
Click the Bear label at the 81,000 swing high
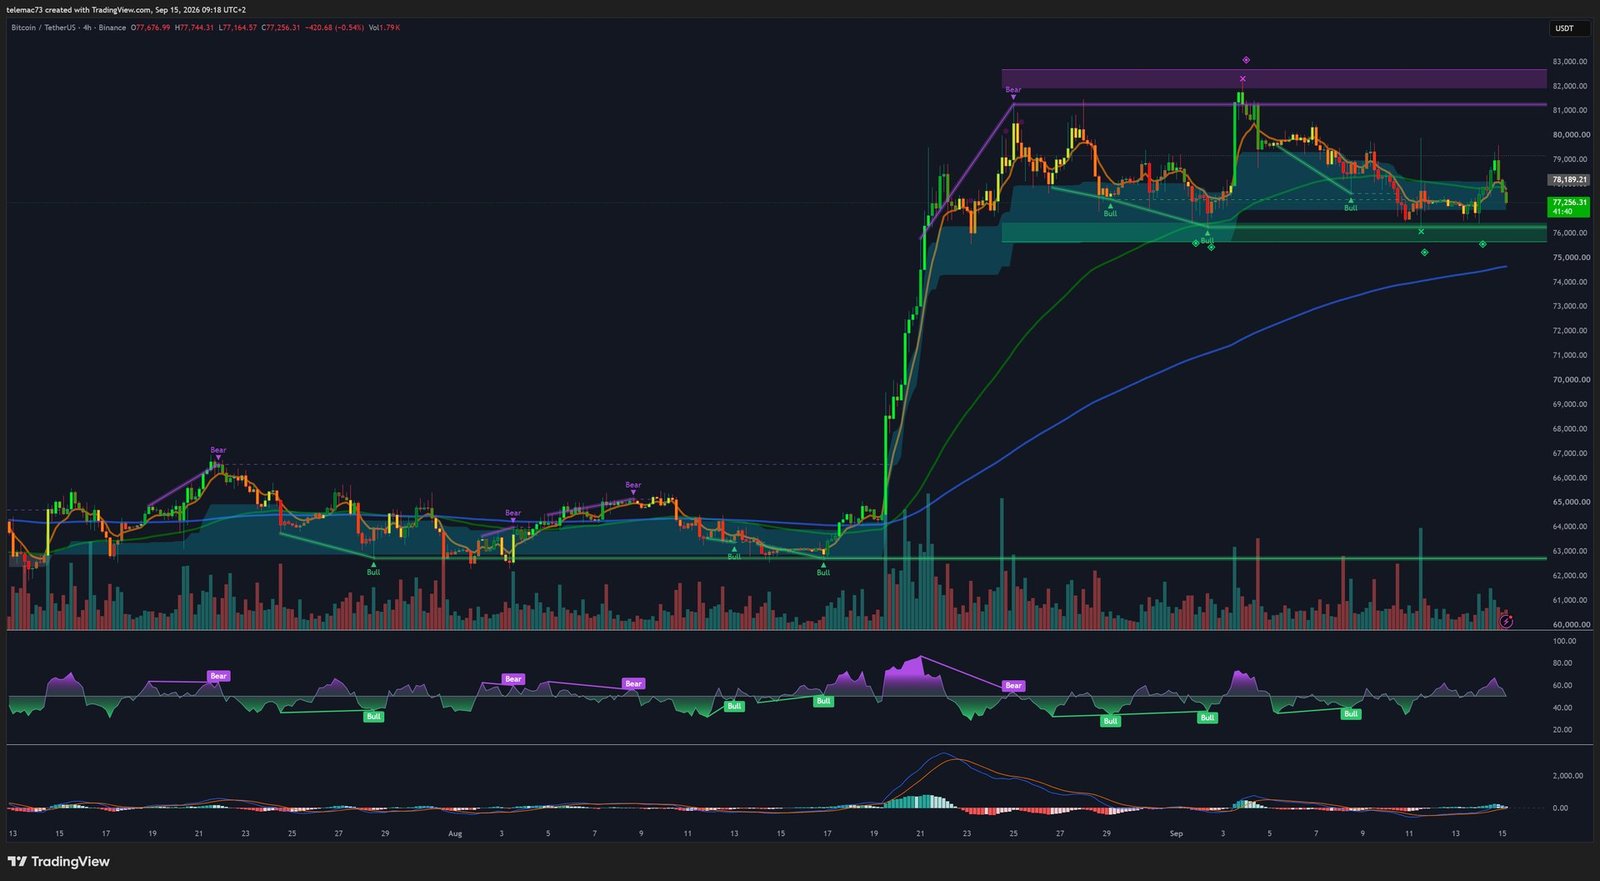coord(1013,90)
